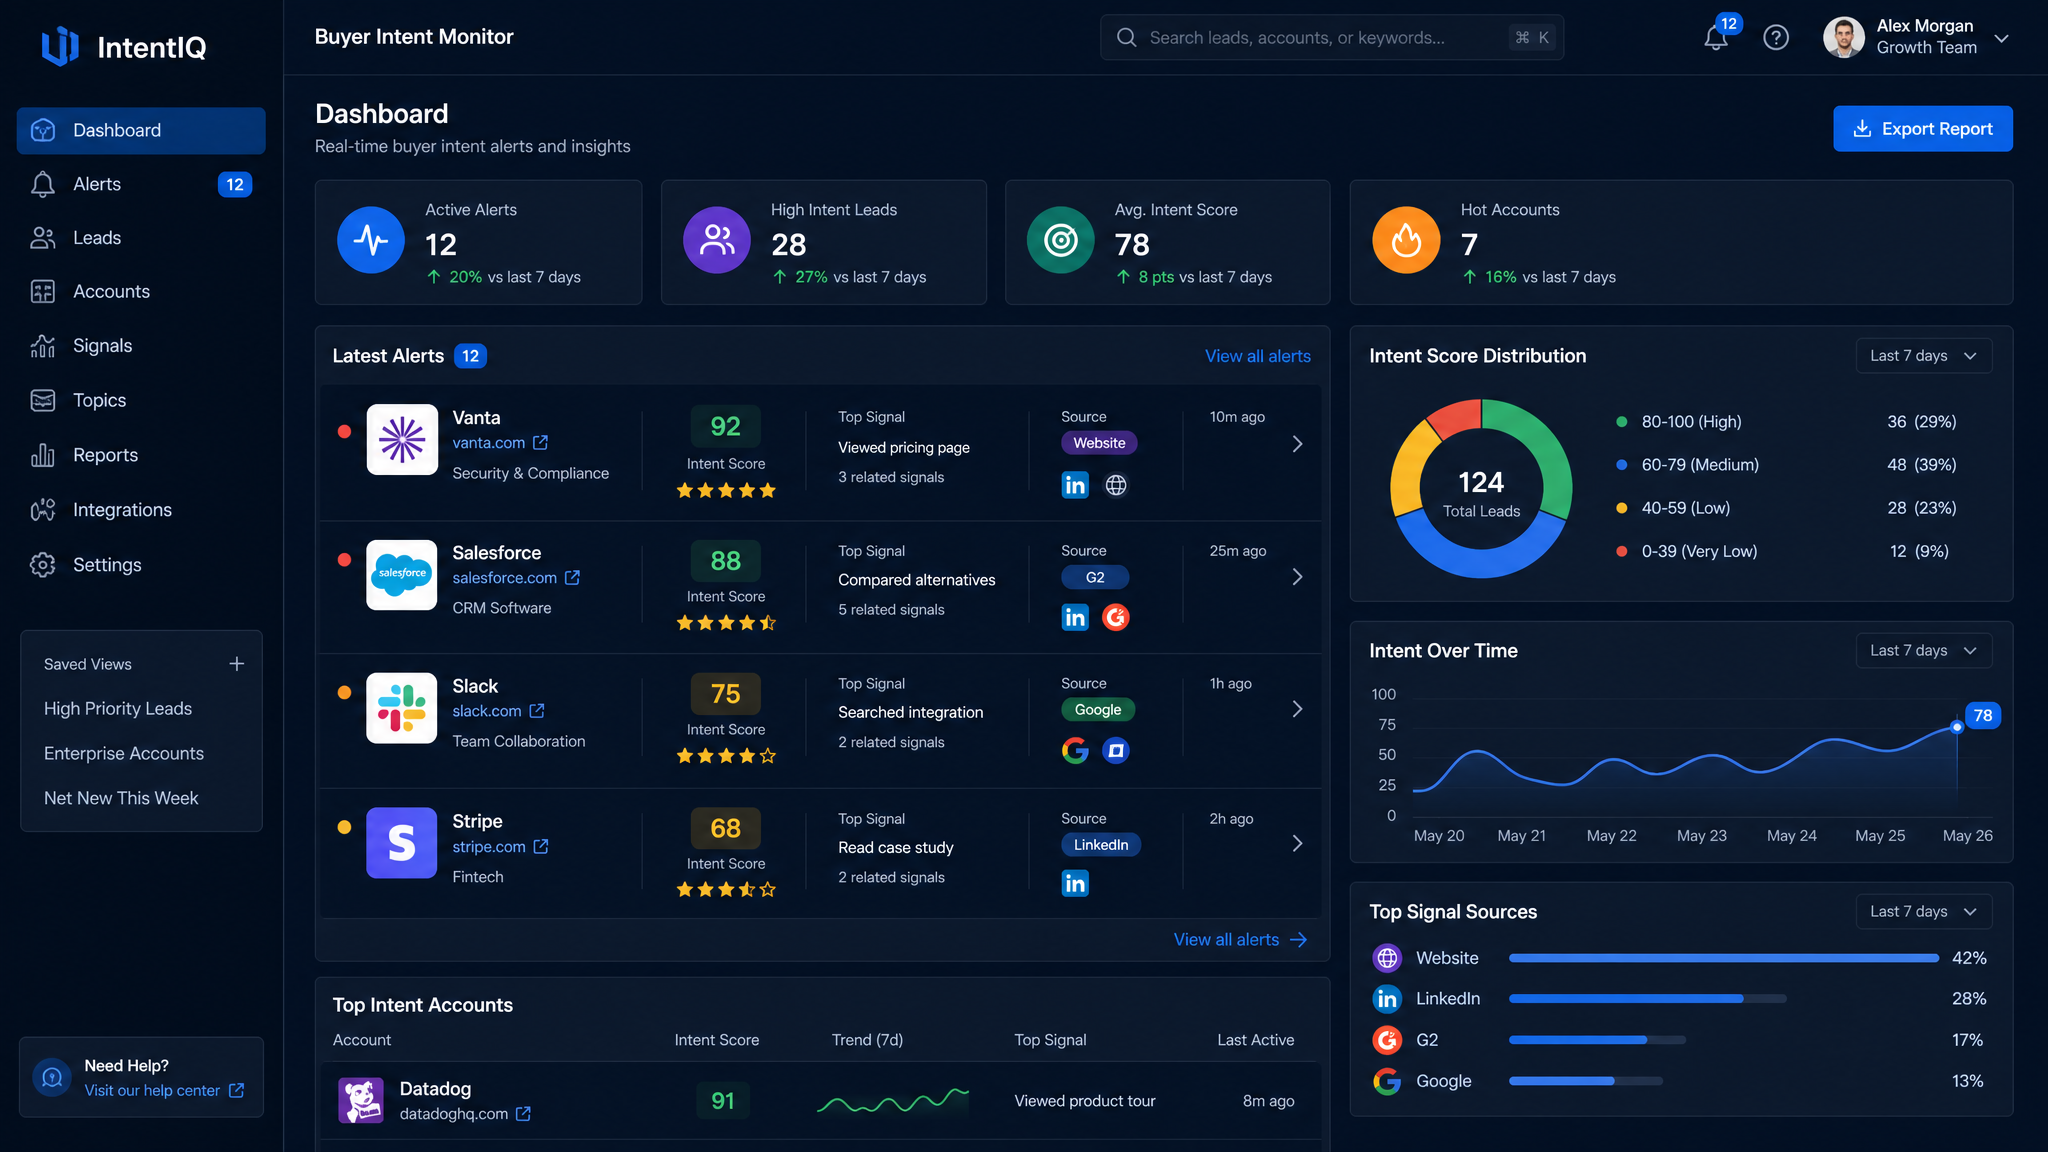The image size is (2048, 1152).
Task: Open Visit our help center link
Action: (x=164, y=1091)
